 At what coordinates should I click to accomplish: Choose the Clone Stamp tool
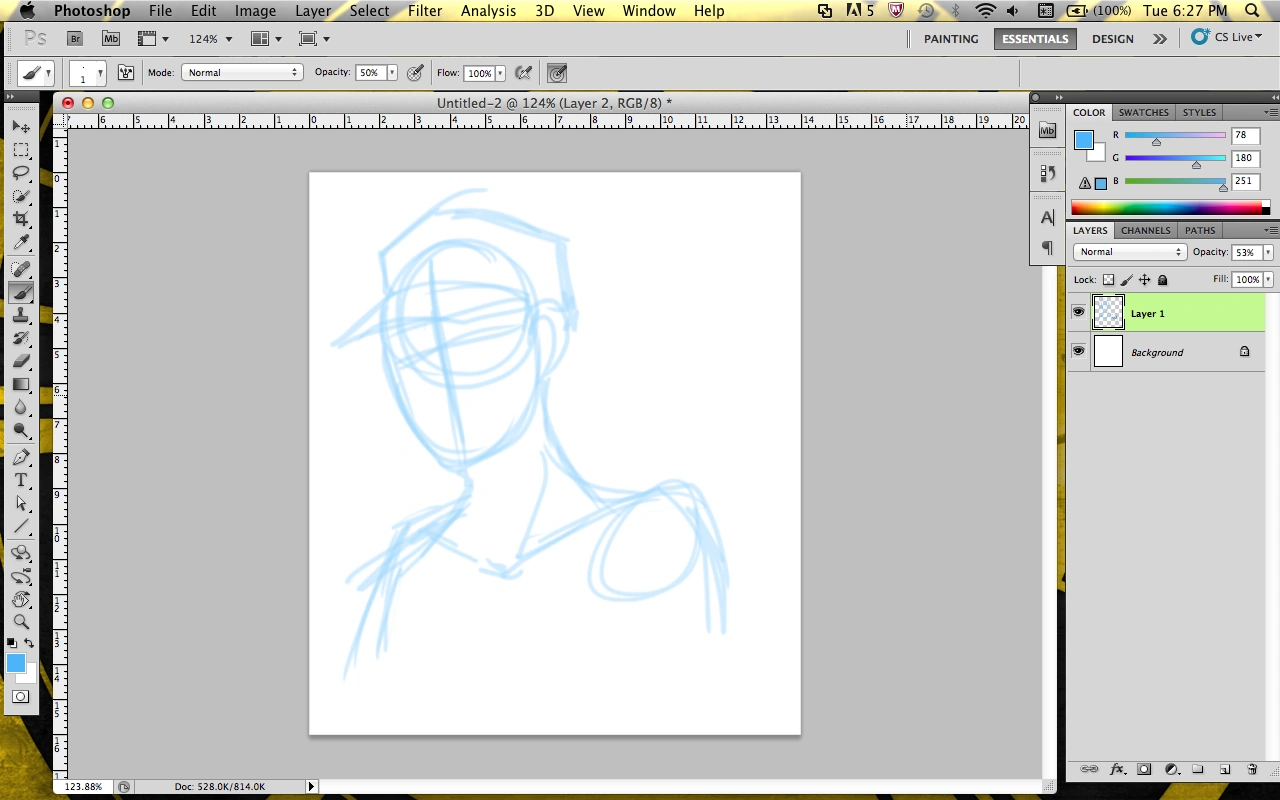[21, 315]
